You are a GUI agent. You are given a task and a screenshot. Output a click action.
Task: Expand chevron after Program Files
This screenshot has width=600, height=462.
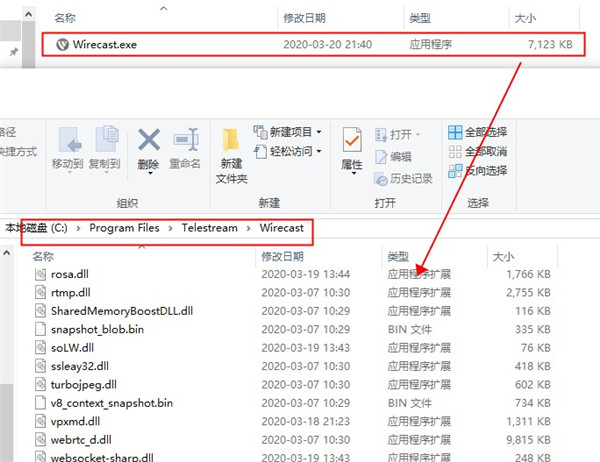(170, 228)
